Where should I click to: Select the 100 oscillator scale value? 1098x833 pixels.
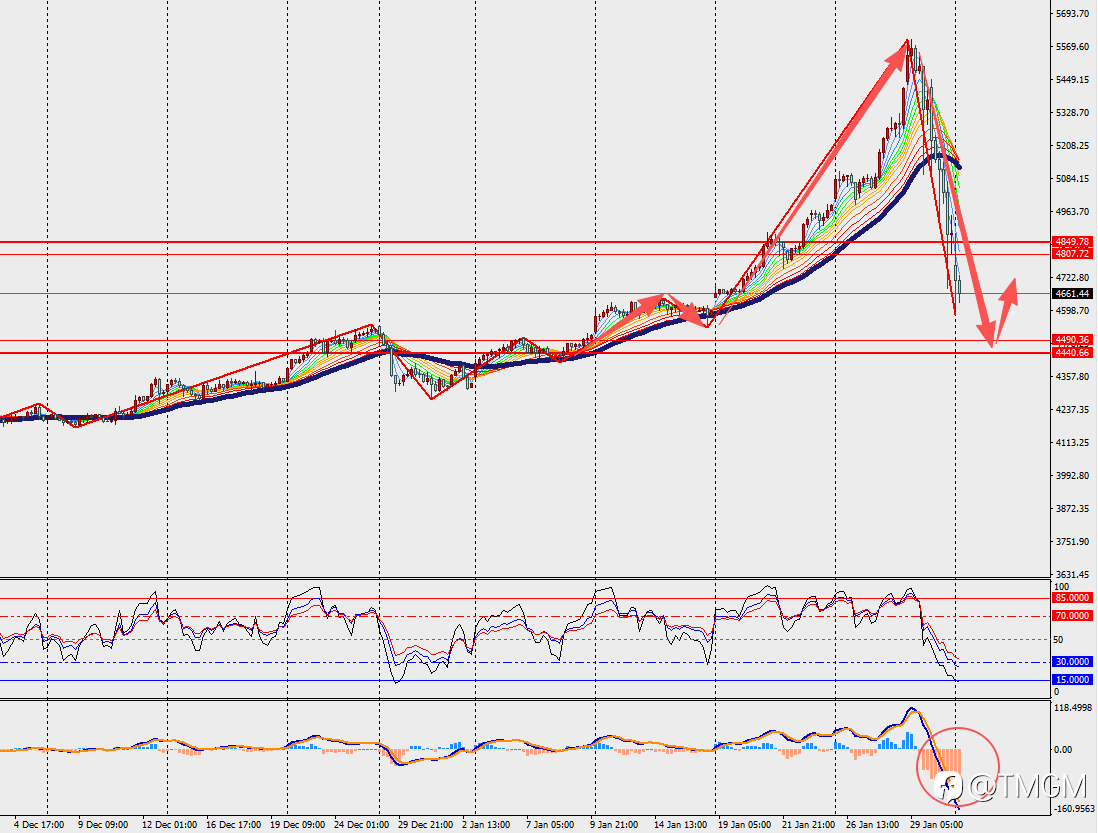(1062, 587)
